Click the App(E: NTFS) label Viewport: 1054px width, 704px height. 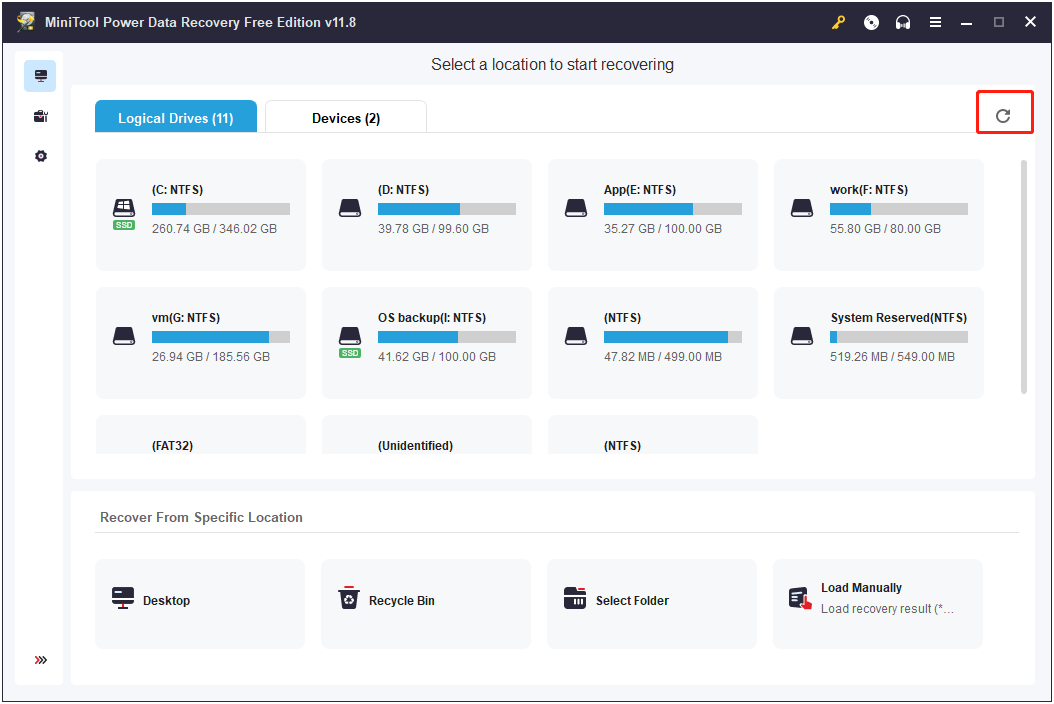[640, 190]
